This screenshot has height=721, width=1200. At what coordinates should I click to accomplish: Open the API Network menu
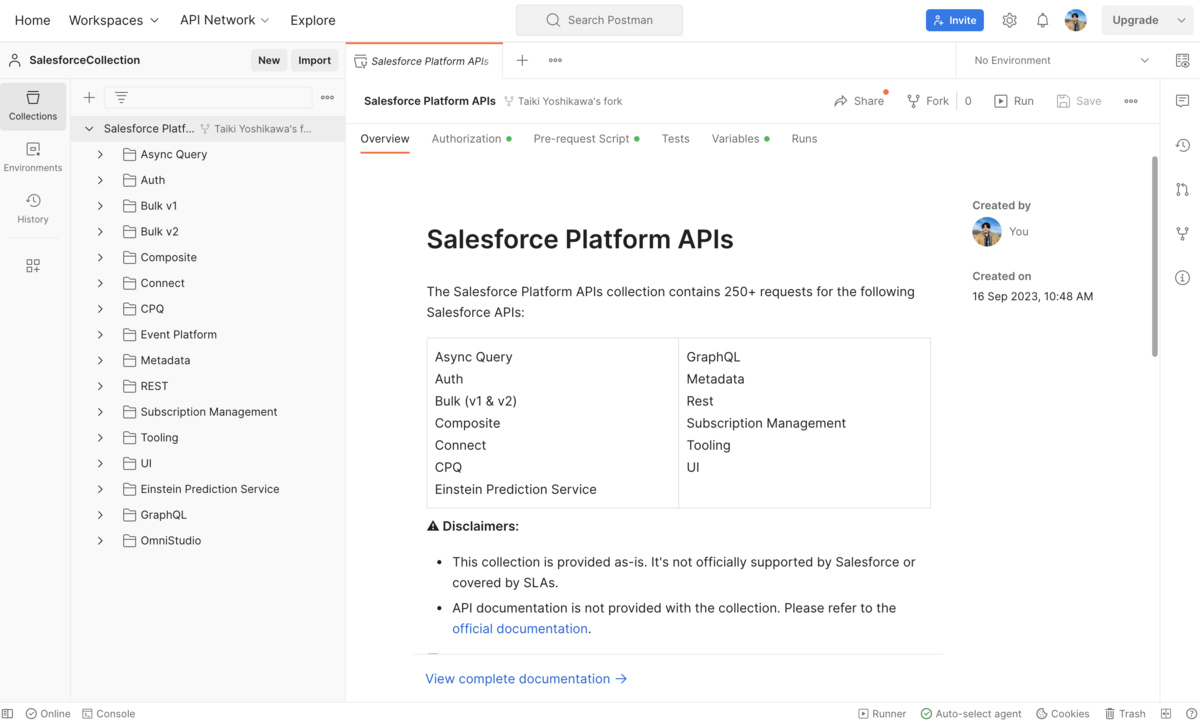click(x=224, y=19)
